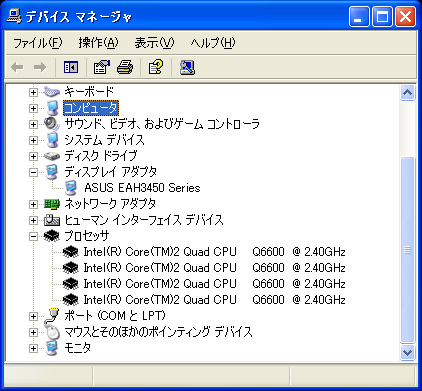
Task: Click the keyboard icon beside キーボード
Action: coord(52,91)
